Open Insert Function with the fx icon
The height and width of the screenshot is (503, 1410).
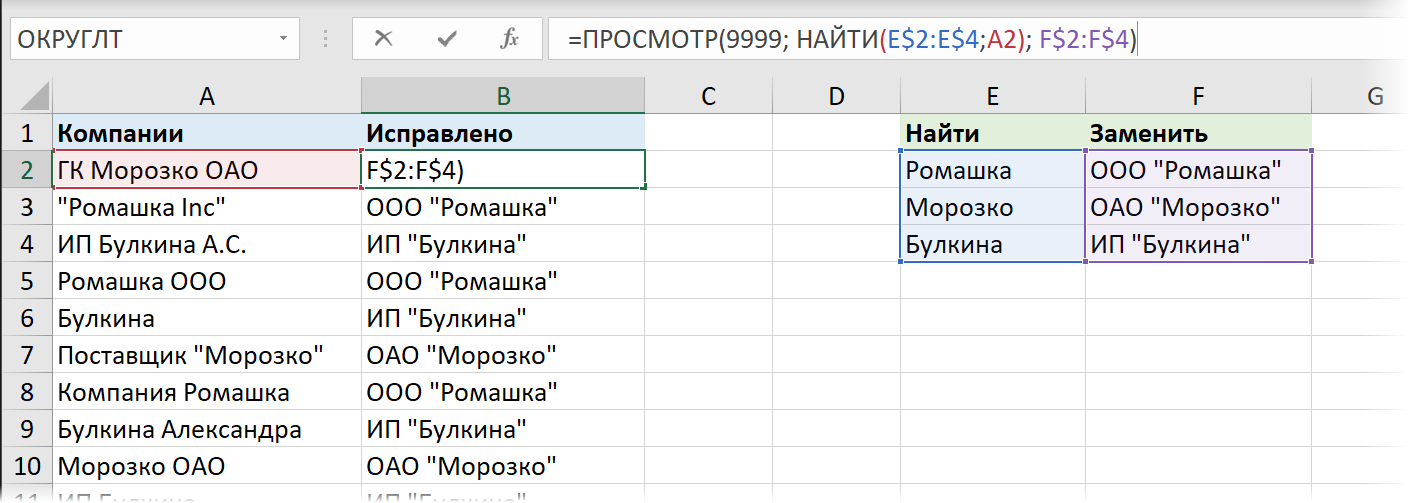coord(509,39)
